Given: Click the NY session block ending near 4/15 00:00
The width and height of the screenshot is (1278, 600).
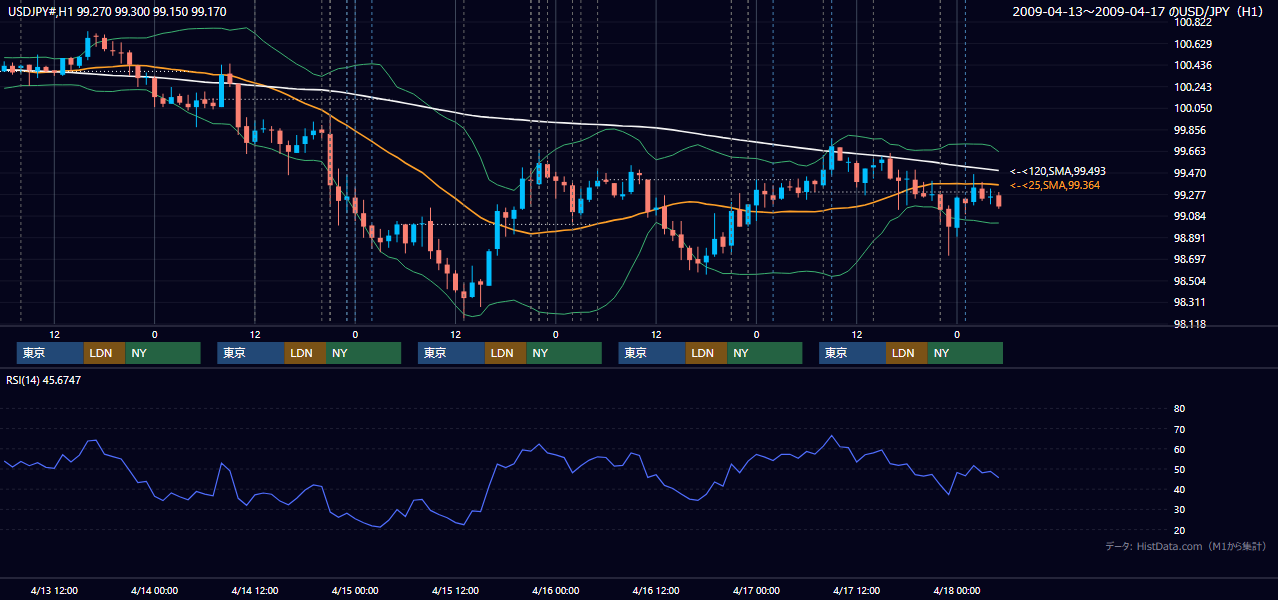Looking at the screenshot, I should pyautogui.click(x=364, y=353).
